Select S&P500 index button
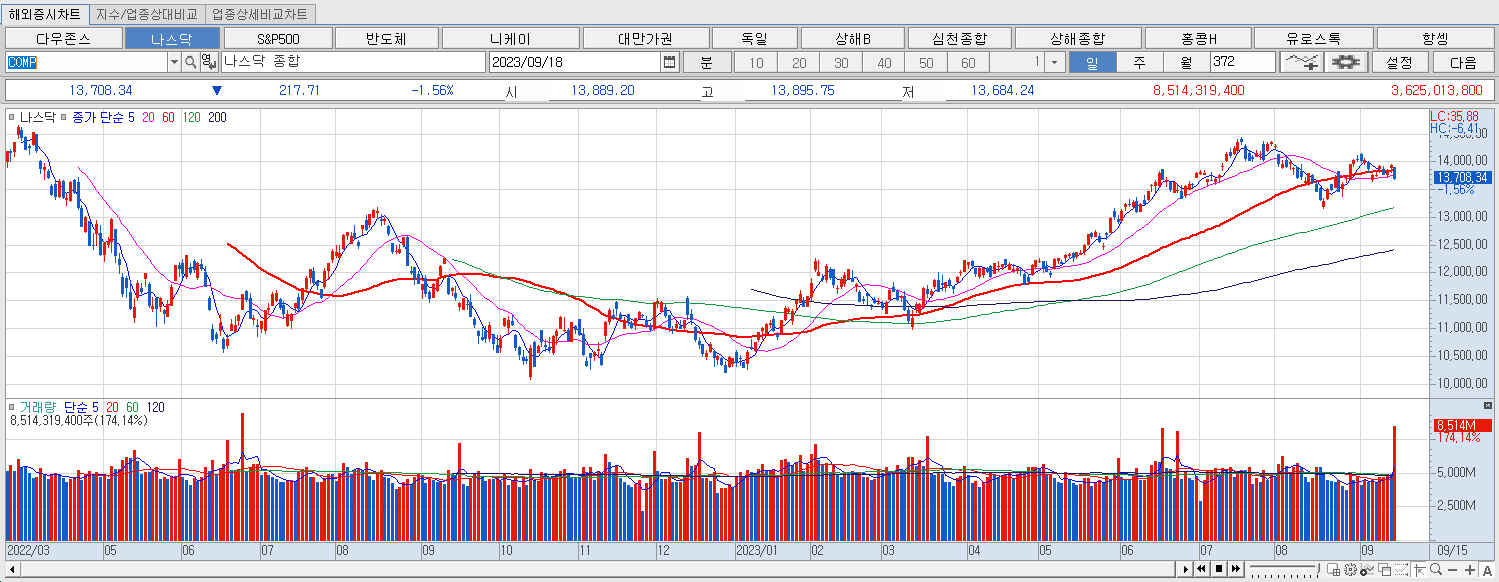 (278, 39)
